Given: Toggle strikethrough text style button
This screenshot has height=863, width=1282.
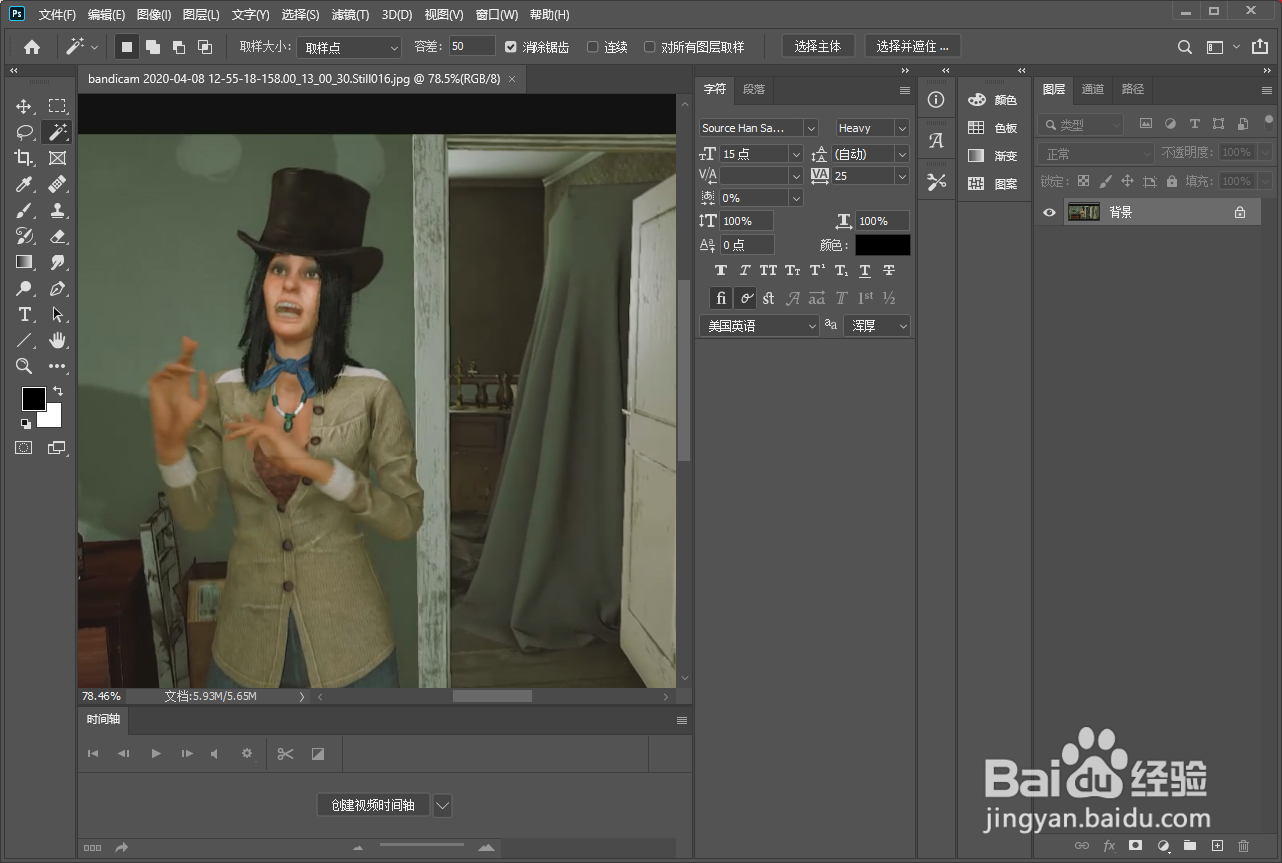Looking at the screenshot, I should coord(889,271).
